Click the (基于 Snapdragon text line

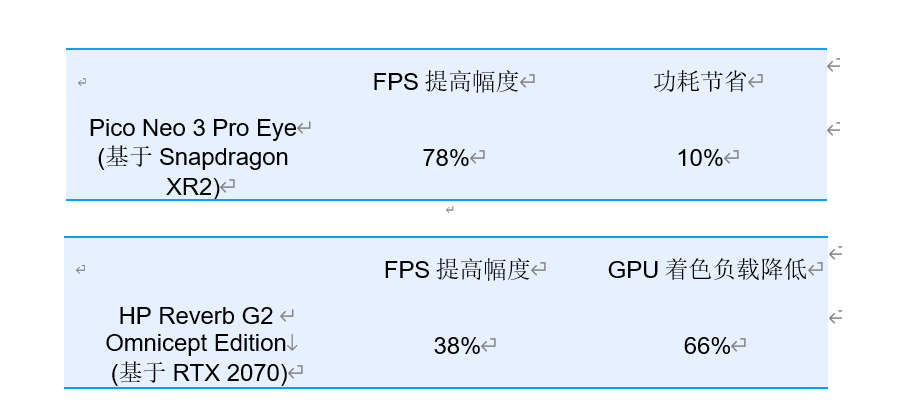click(x=193, y=157)
